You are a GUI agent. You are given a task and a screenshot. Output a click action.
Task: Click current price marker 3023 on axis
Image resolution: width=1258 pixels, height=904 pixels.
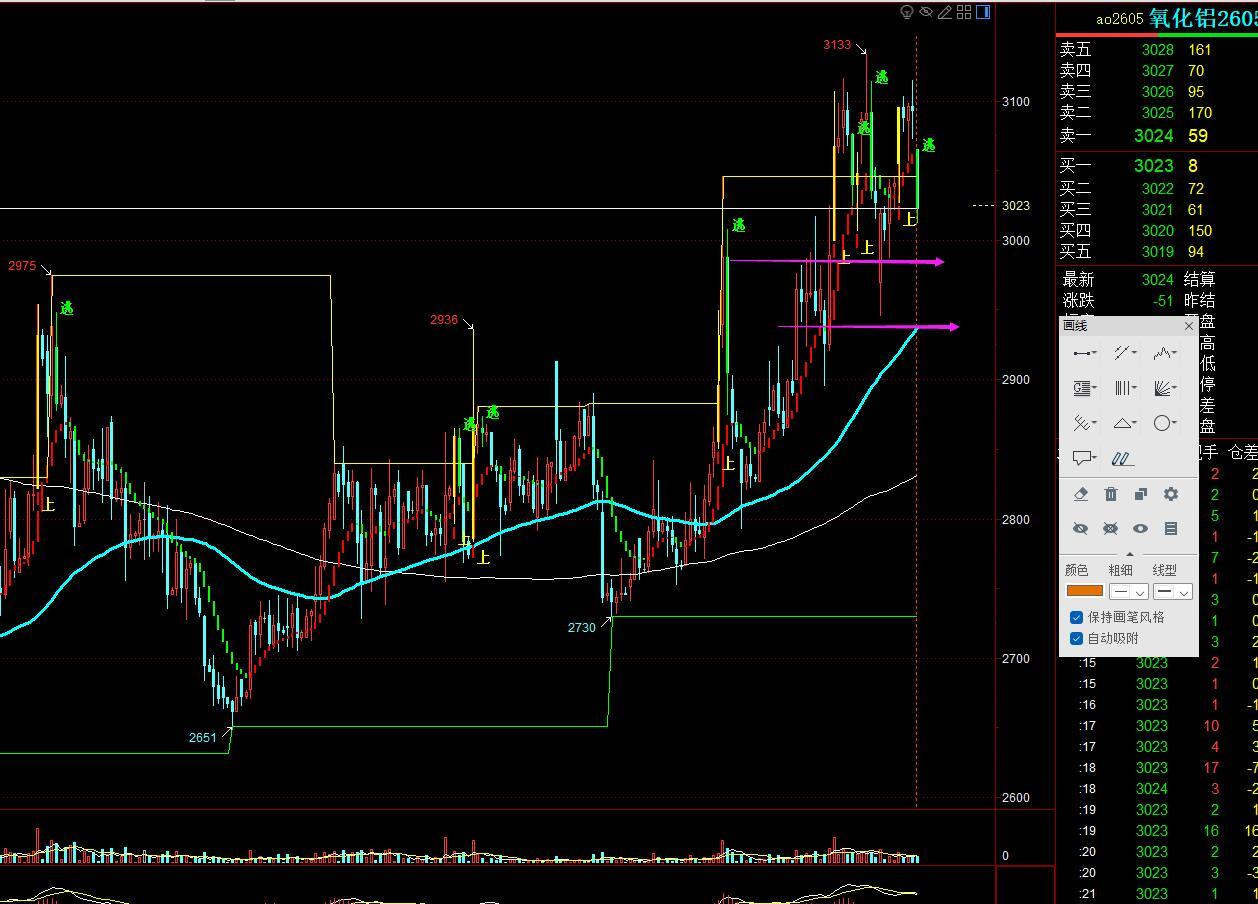pyautogui.click(x=1015, y=205)
